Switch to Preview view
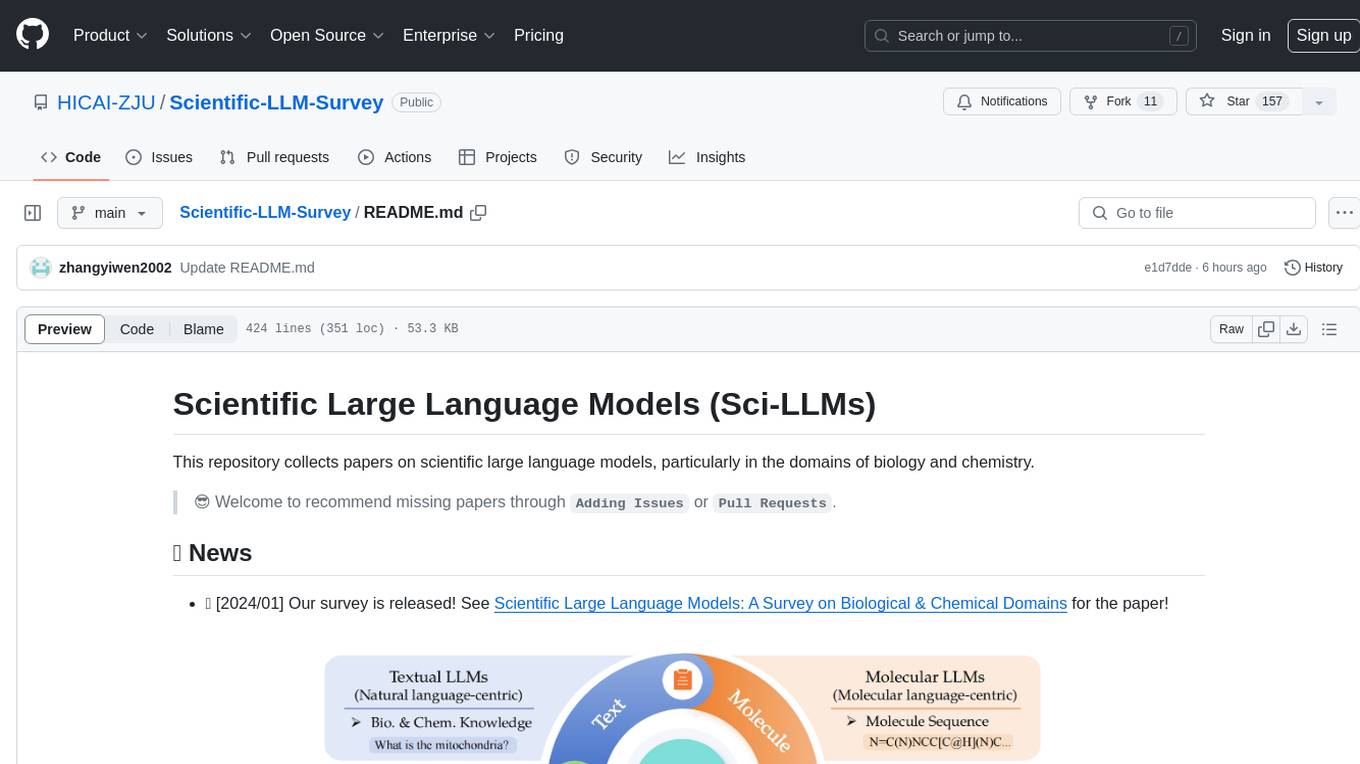The image size is (1360, 764). [65, 329]
